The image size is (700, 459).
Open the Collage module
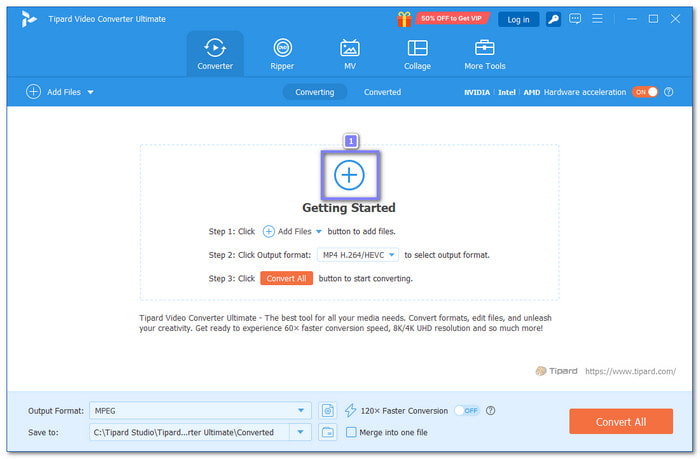coord(417,54)
